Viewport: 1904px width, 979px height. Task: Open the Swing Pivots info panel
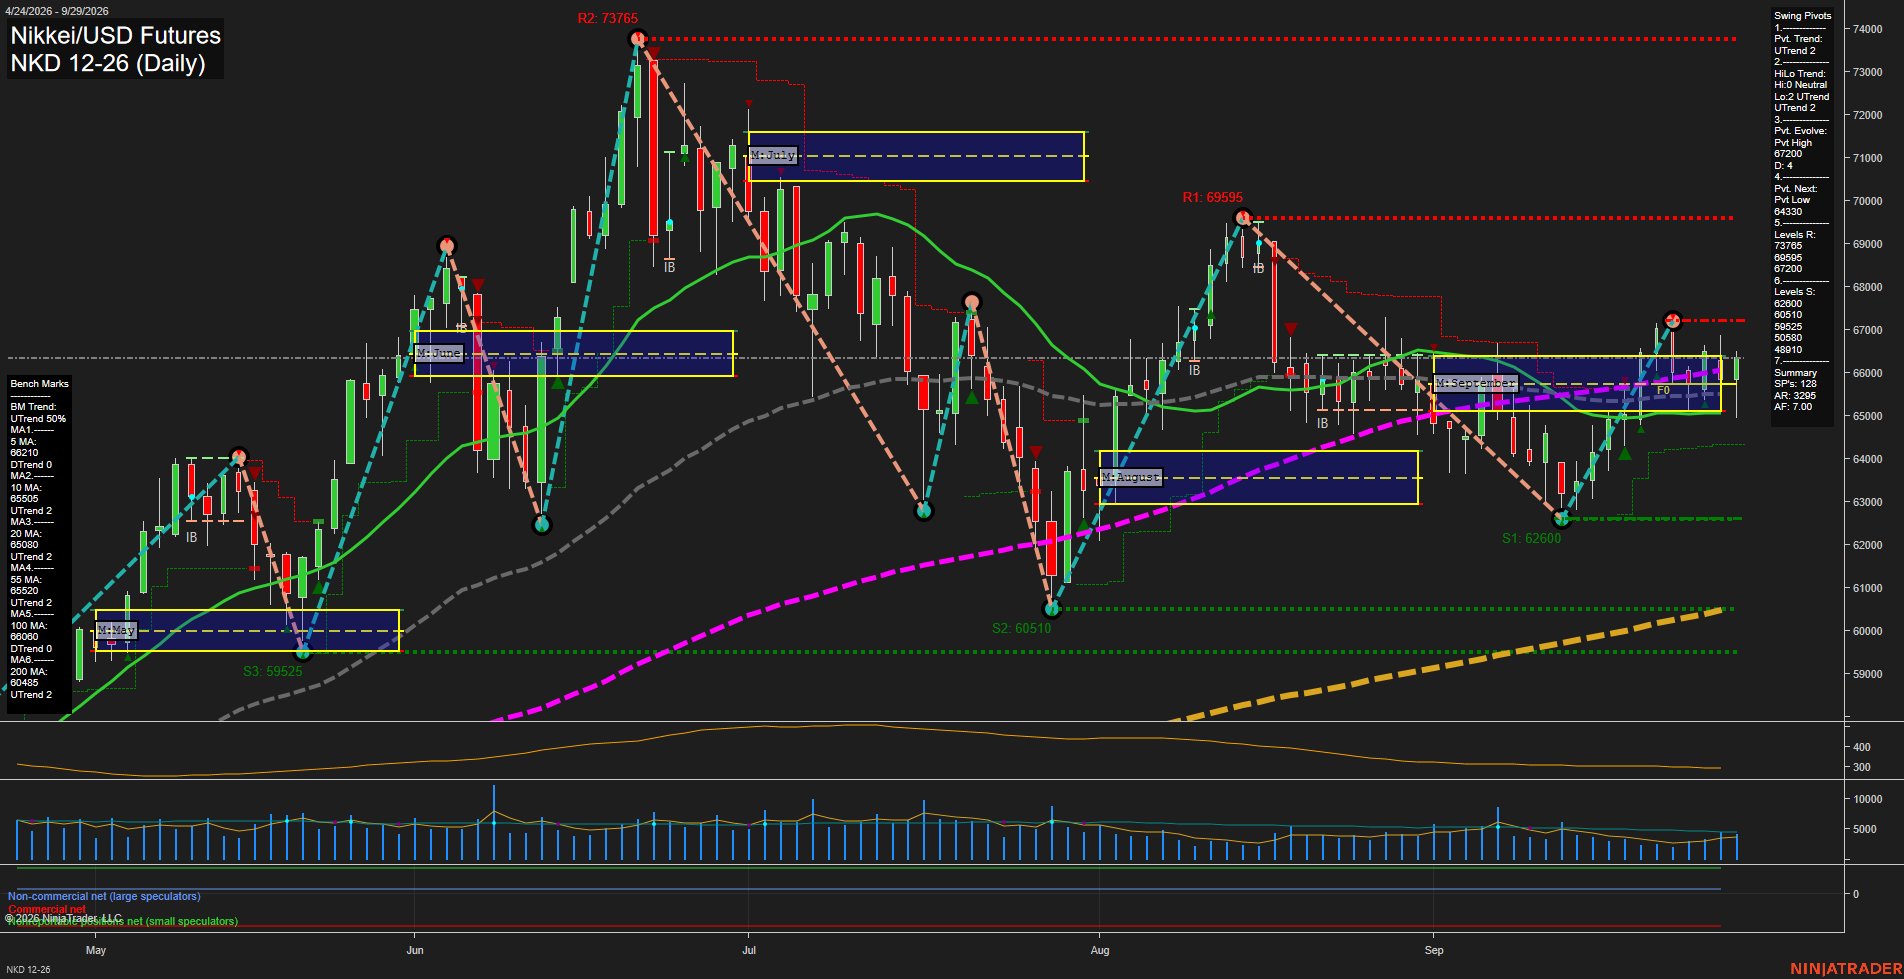point(1803,16)
